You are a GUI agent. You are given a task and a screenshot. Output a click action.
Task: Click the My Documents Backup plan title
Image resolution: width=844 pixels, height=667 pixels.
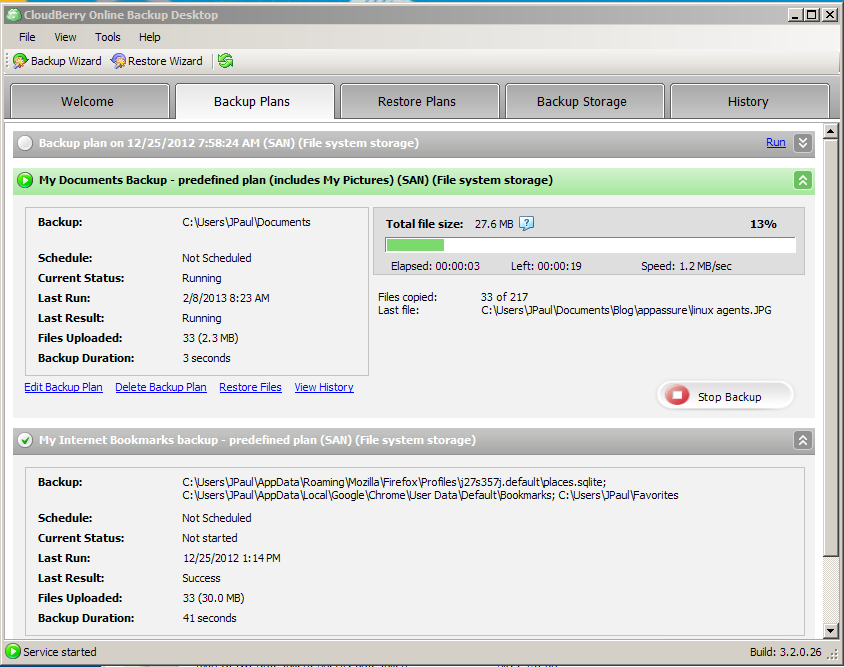click(x=296, y=180)
